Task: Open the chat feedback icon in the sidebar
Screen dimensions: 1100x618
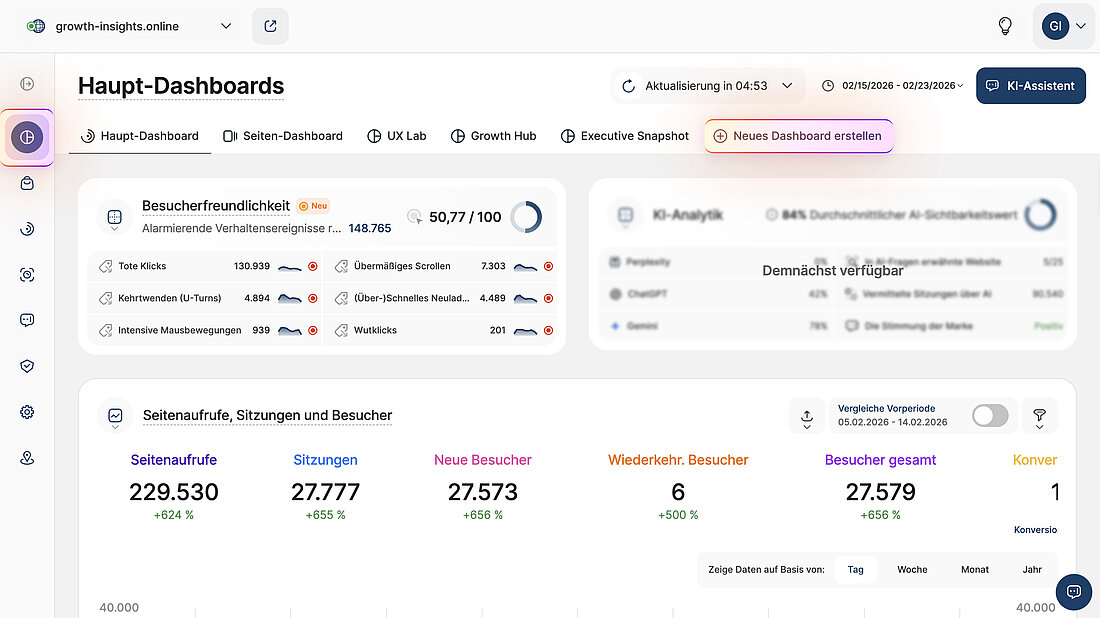Action: tap(27, 319)
